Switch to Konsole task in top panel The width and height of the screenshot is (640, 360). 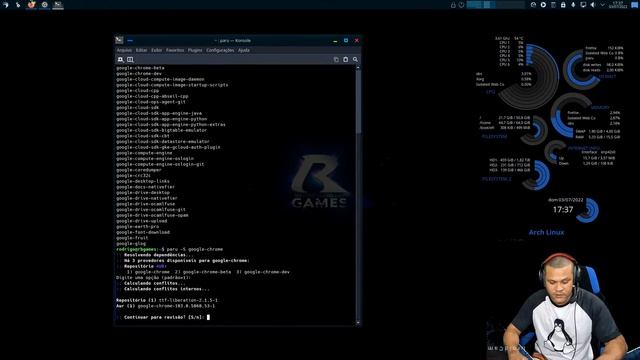58,5
